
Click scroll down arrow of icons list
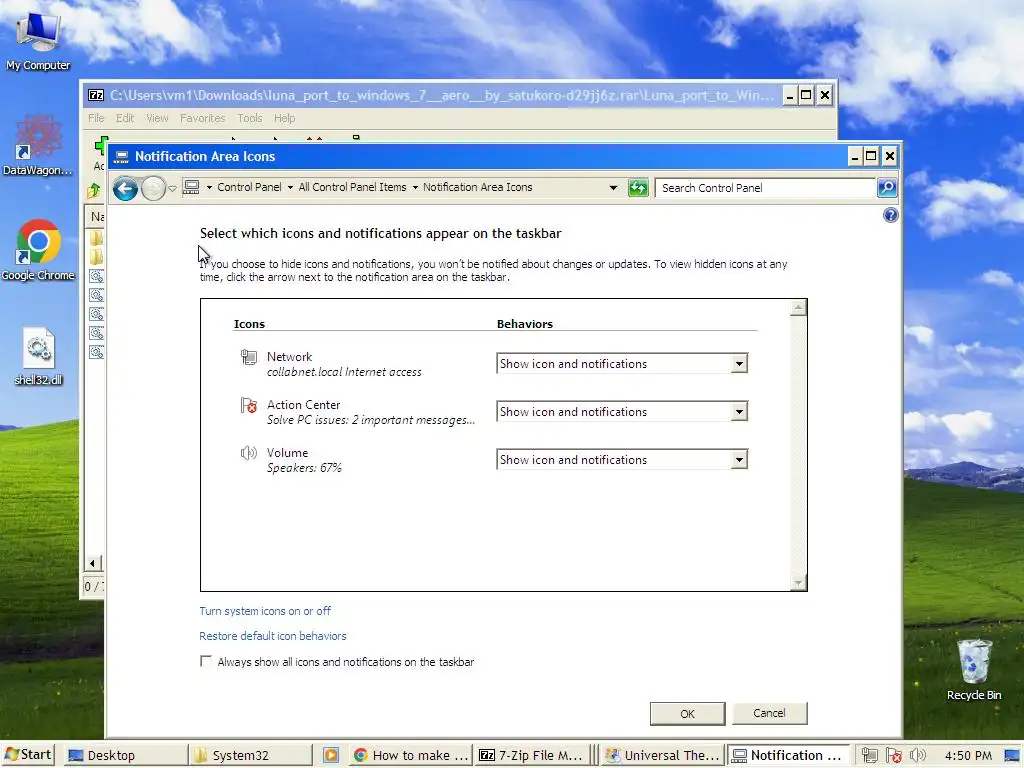point(798,583)
